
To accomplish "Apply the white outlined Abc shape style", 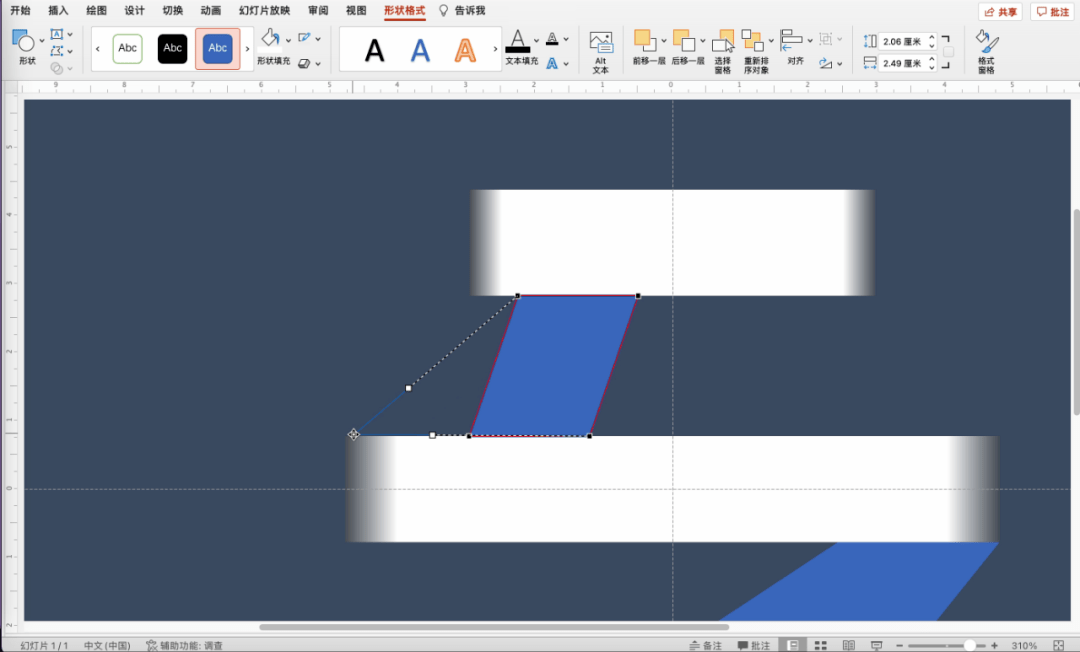I will (x=127, y=48).
